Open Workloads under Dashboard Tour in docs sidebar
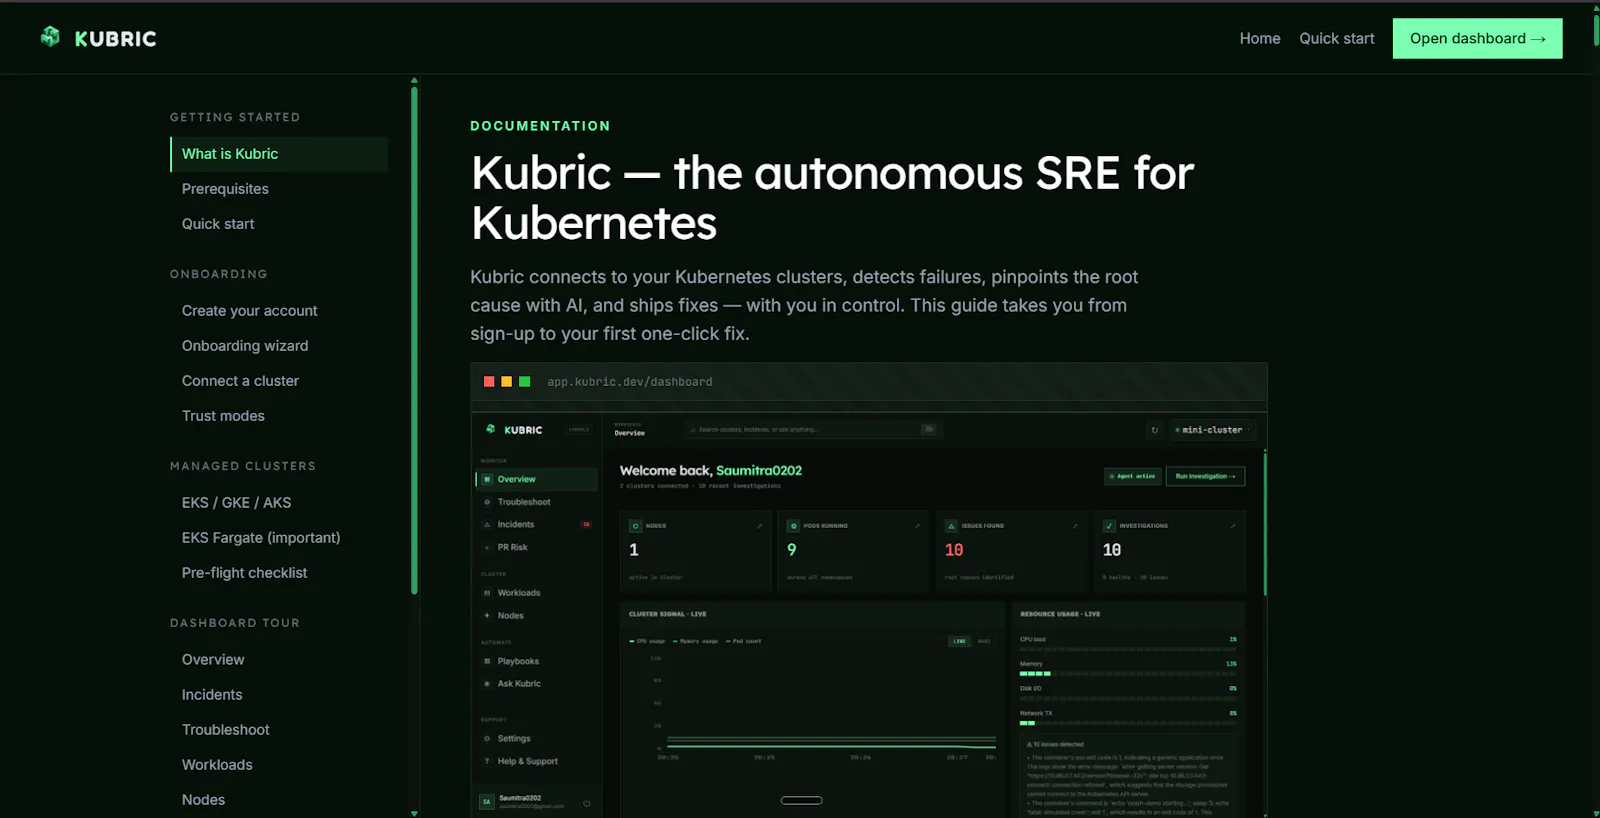The width and height of the screenshot is (1600, 818). point(217,765)
